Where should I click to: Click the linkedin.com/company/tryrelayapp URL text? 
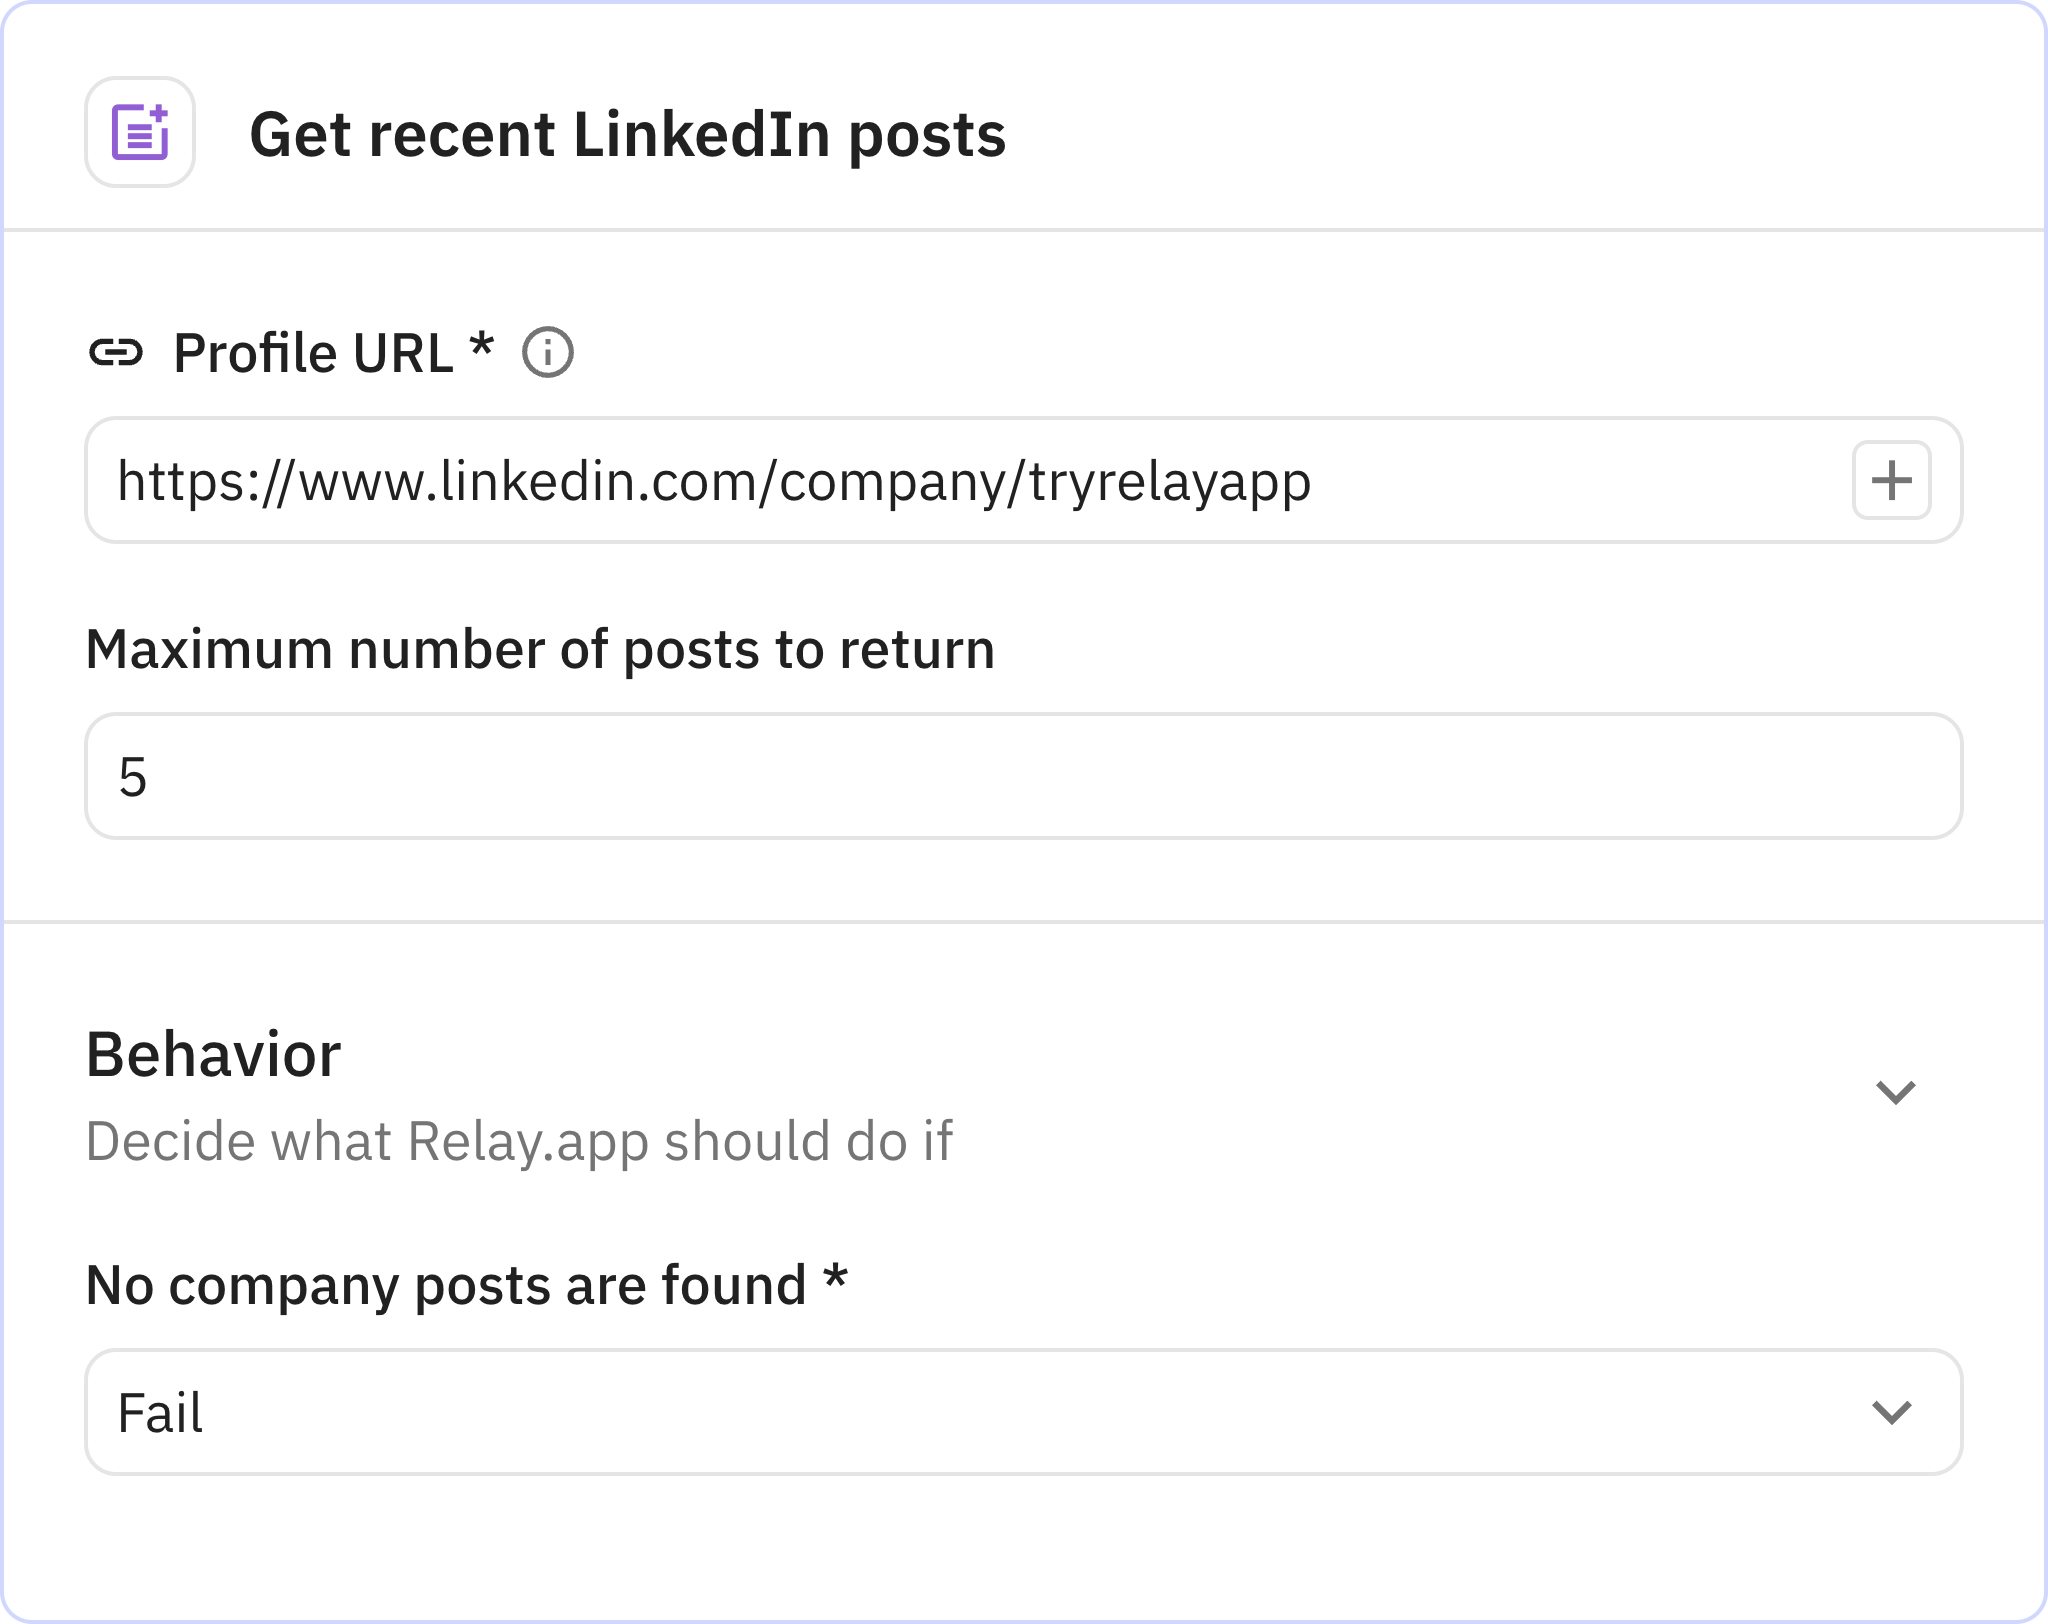click(x=714, y=481)
